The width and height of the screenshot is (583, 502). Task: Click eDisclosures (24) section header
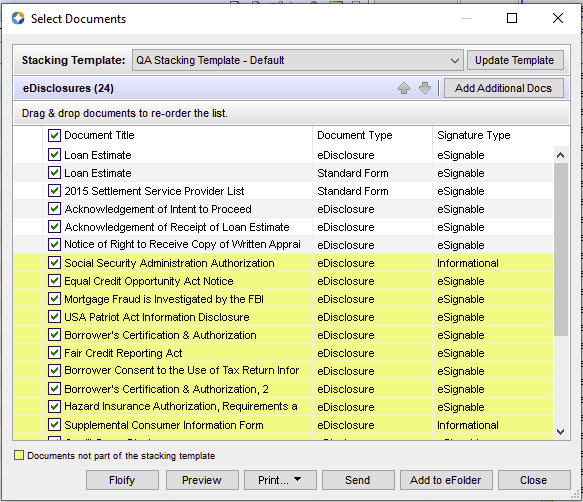point(68,89)
